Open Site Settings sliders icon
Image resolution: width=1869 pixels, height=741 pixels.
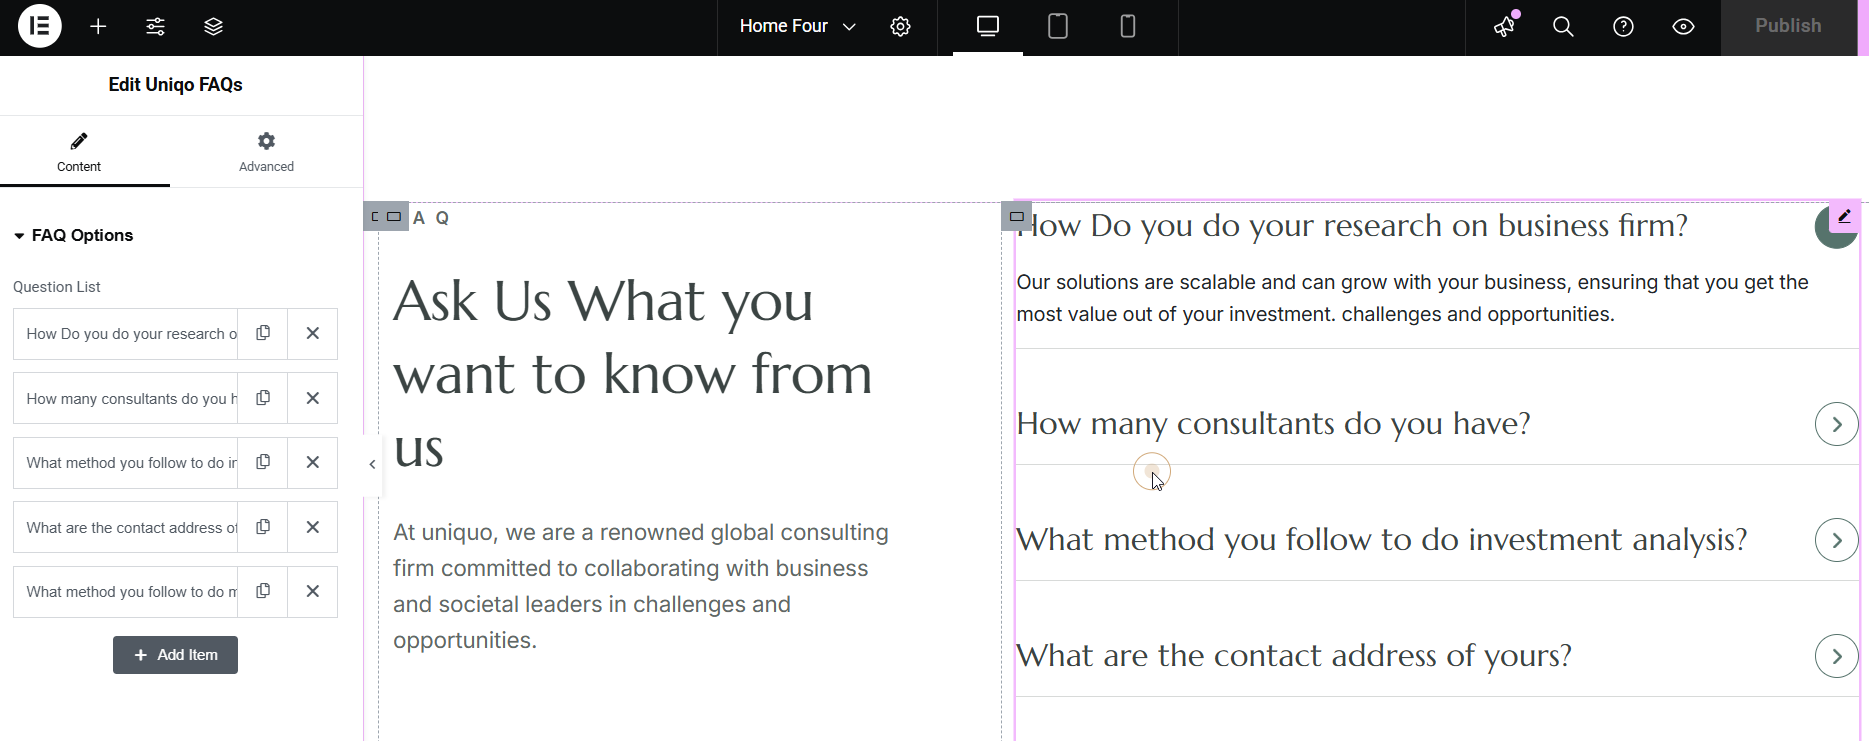156,27
